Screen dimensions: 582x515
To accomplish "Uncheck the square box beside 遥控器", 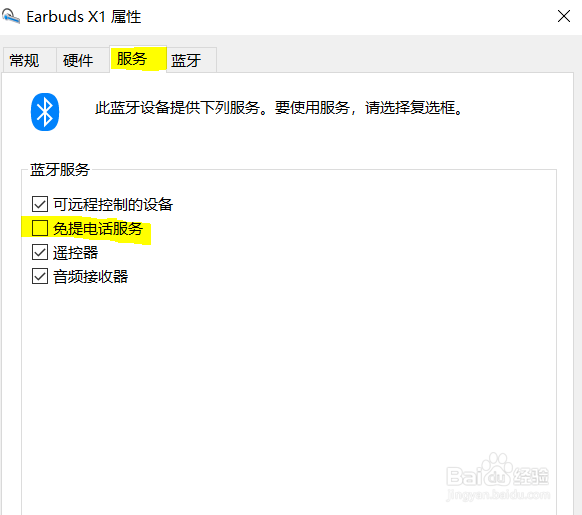I will [40, 252].
